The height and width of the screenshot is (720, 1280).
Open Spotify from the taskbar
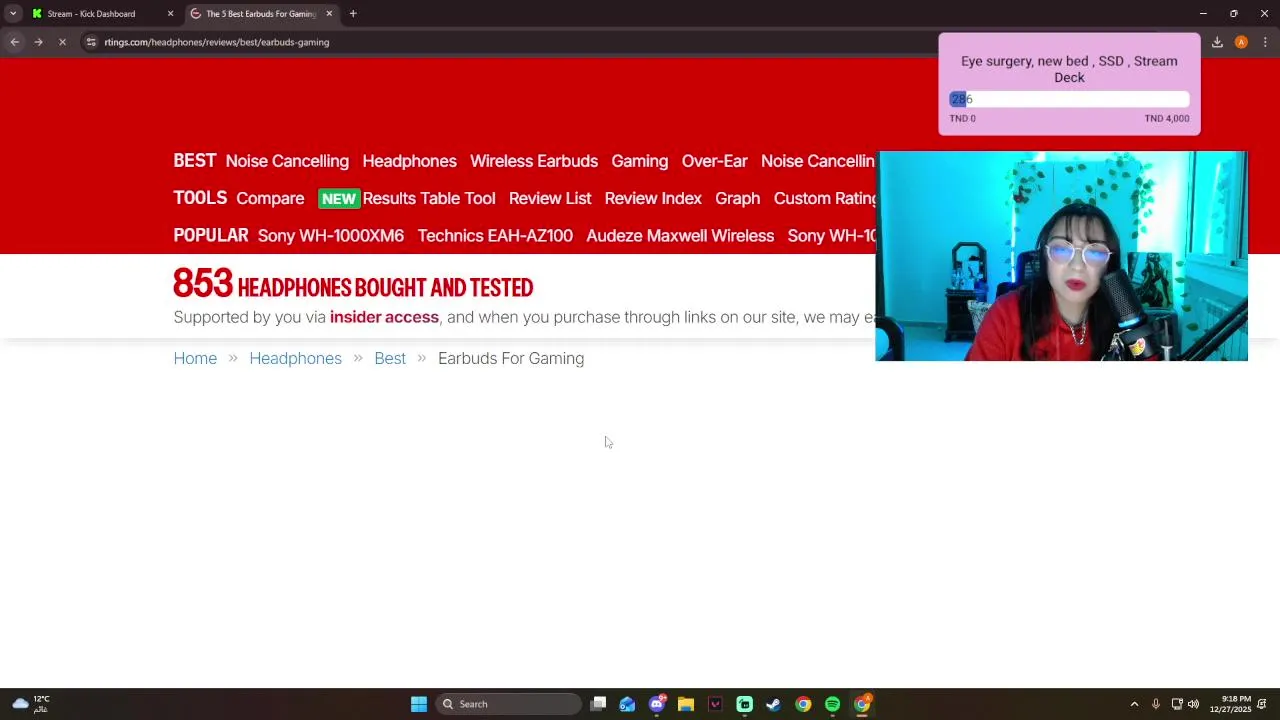pyautogui.click(x=832, y=704)
